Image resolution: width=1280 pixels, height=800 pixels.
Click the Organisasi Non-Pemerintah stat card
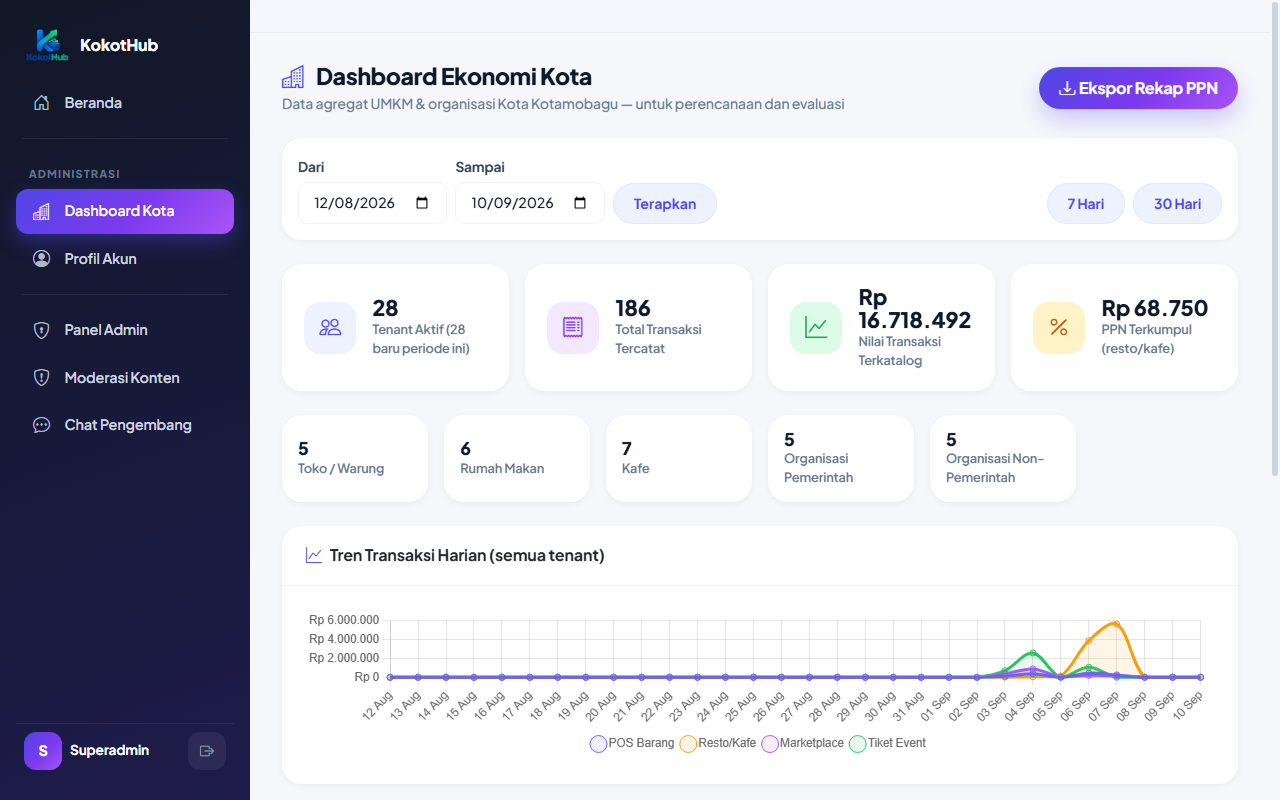click(1003, 458)
